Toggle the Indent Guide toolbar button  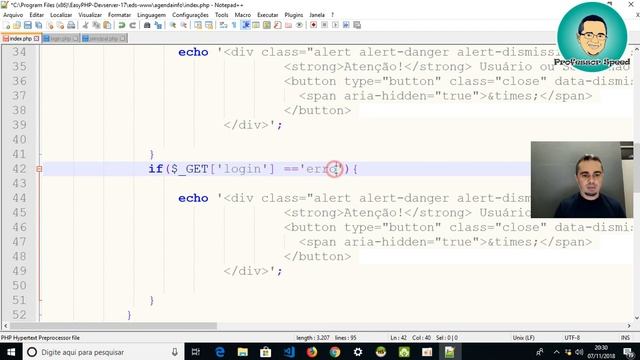(245, 25)
